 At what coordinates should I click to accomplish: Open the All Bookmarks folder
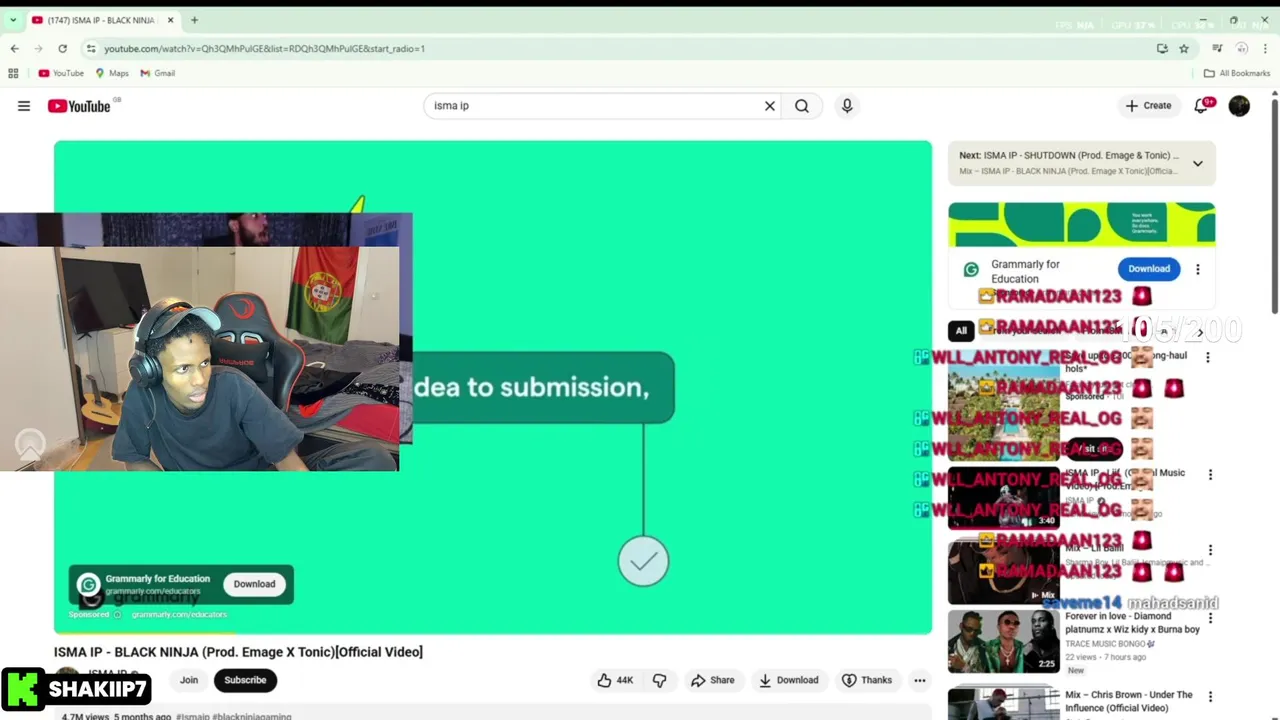click(x=1237, y=73)
